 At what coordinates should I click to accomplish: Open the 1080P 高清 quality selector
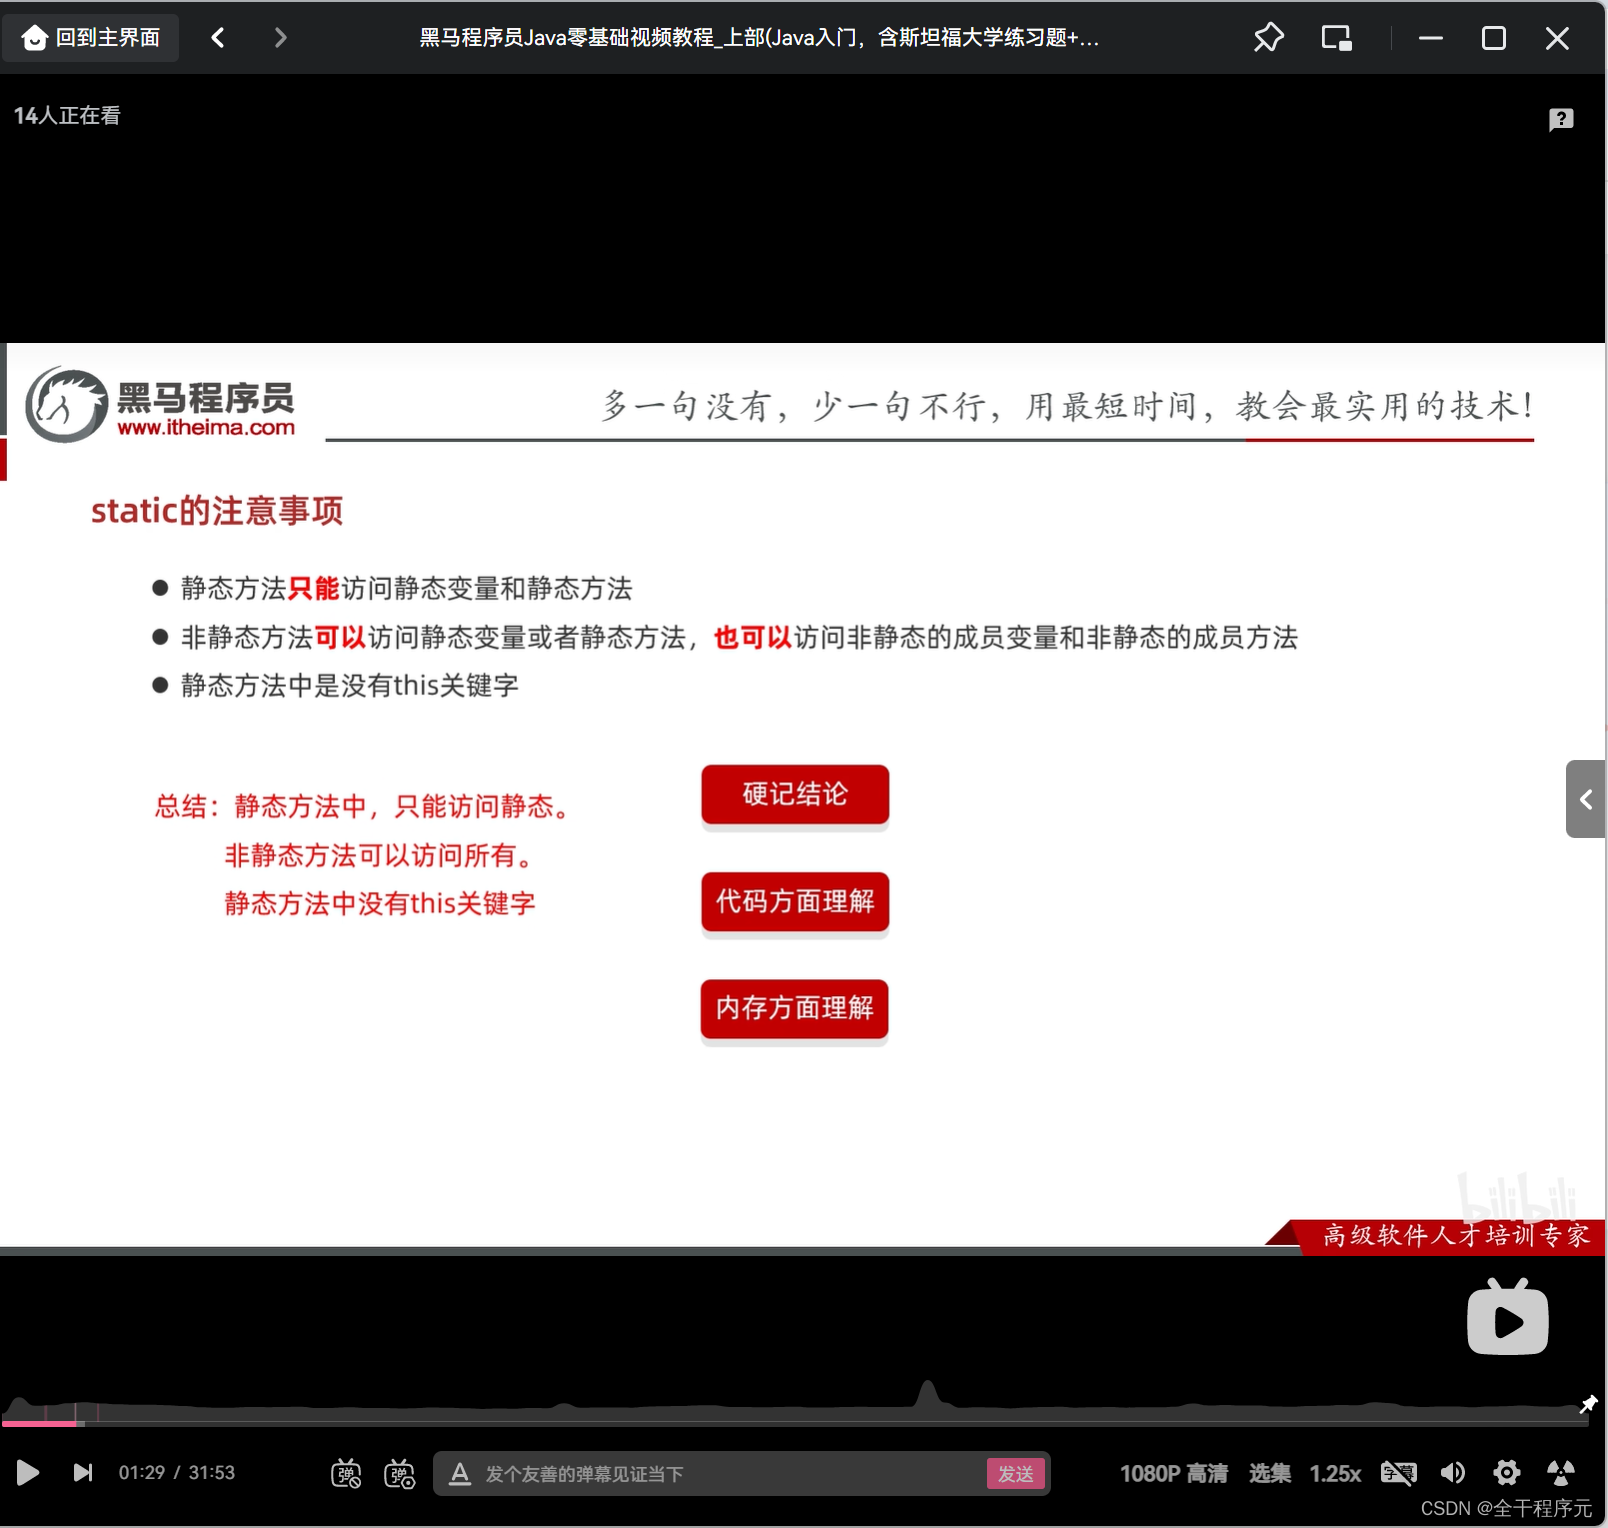click(x=1174, y=1472)
